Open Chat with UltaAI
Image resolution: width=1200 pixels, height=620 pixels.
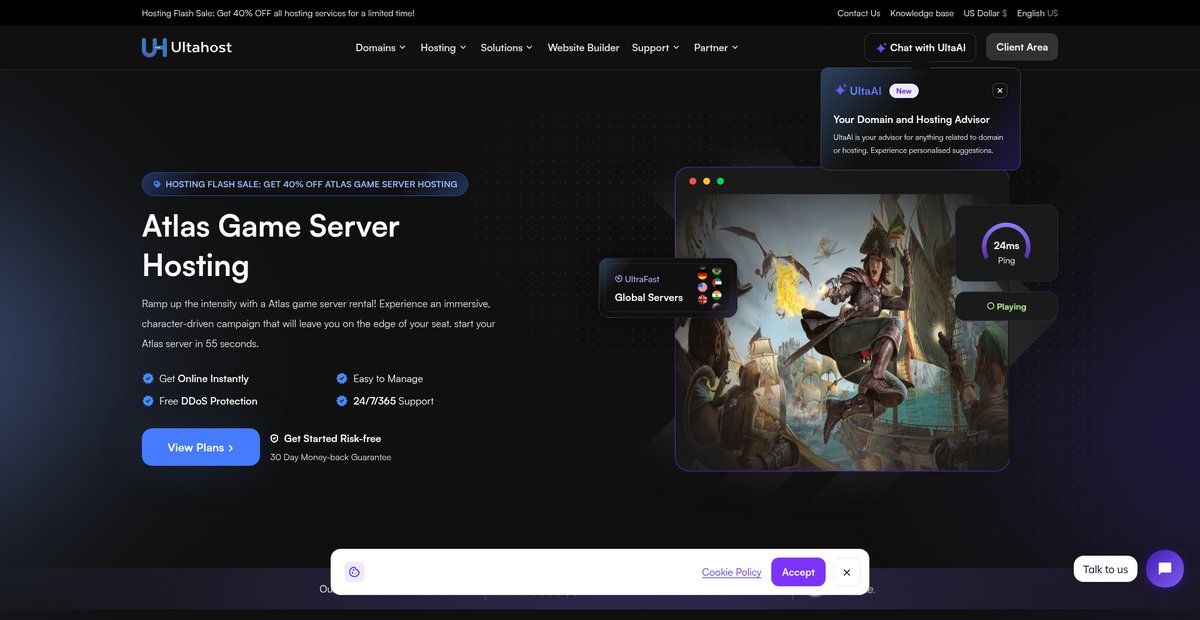coord(920,47)
